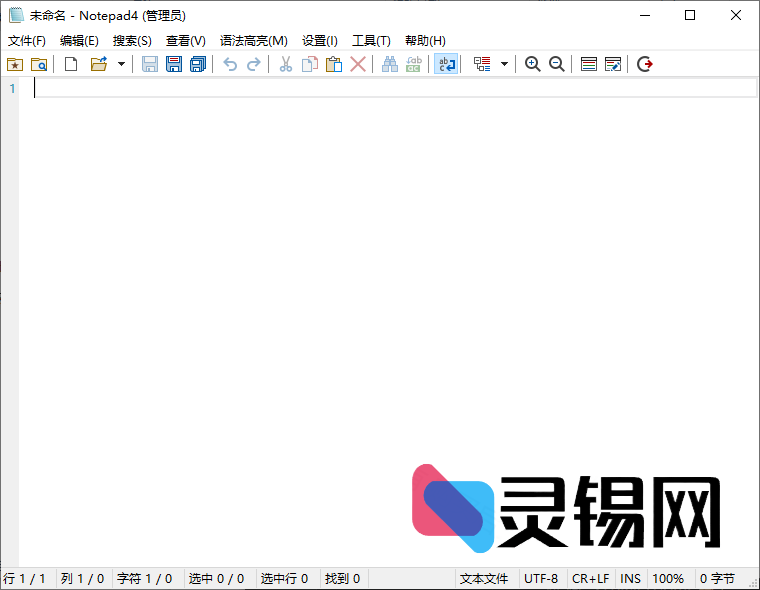Click the Cut scissors icon
The width and height of the screenshot is (760, 590).
click(286, 64)
